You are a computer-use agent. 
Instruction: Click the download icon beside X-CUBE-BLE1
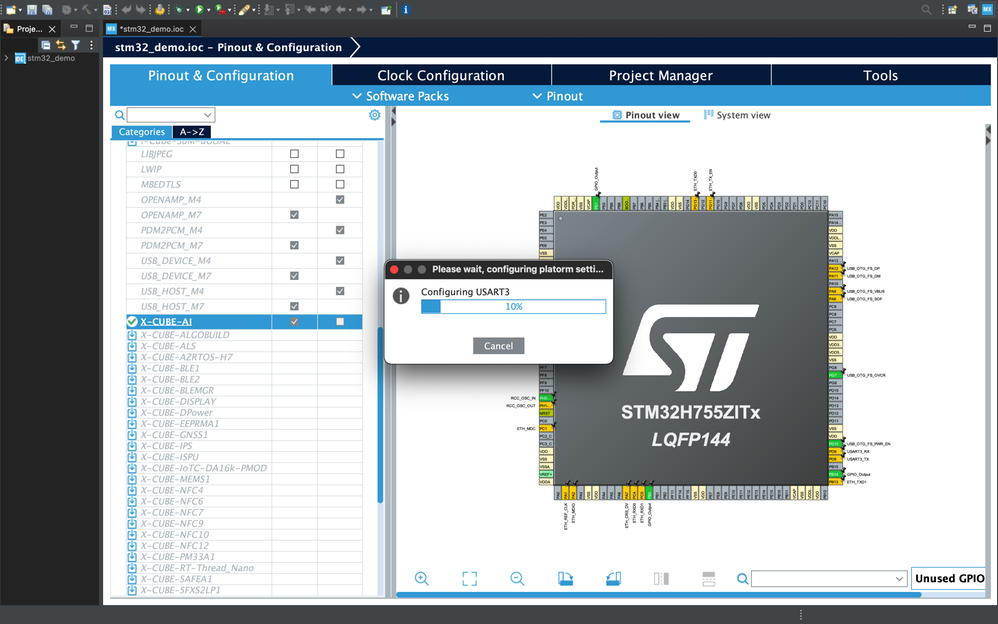(132, 368)
